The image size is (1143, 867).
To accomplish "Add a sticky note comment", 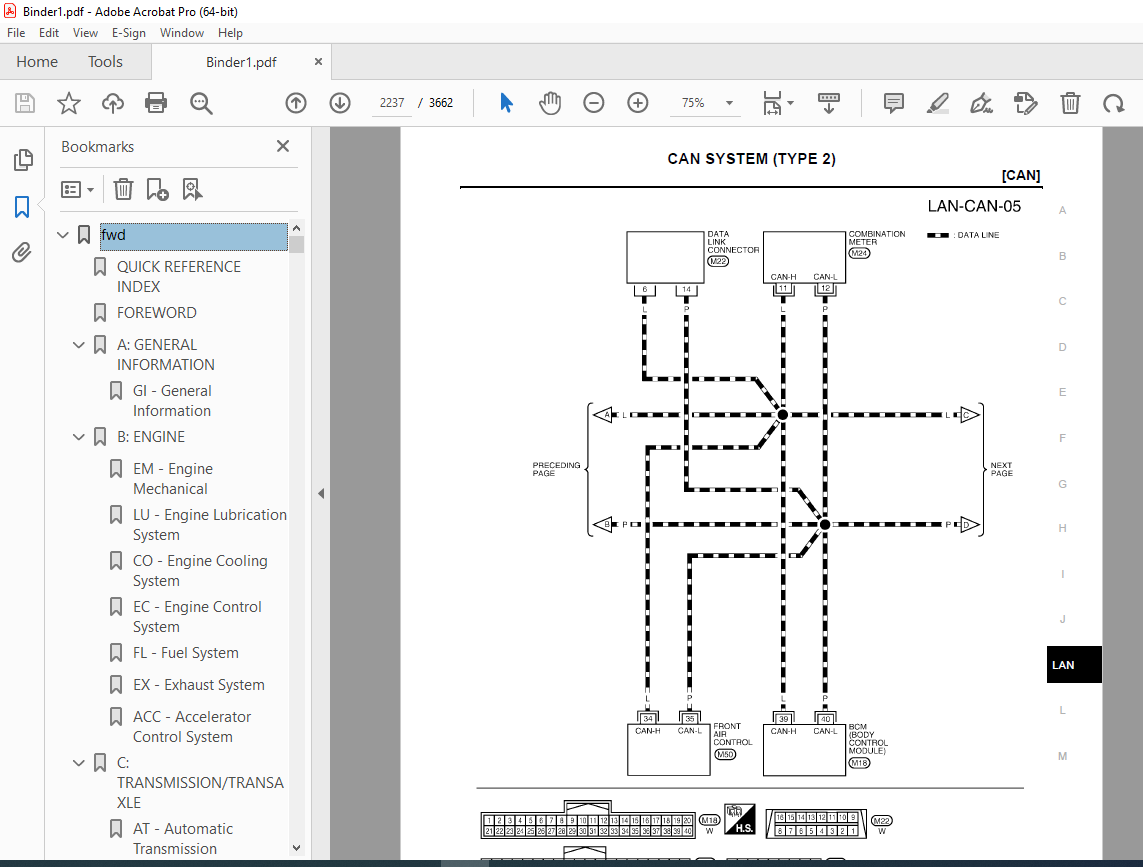I will tap(894, 103).
